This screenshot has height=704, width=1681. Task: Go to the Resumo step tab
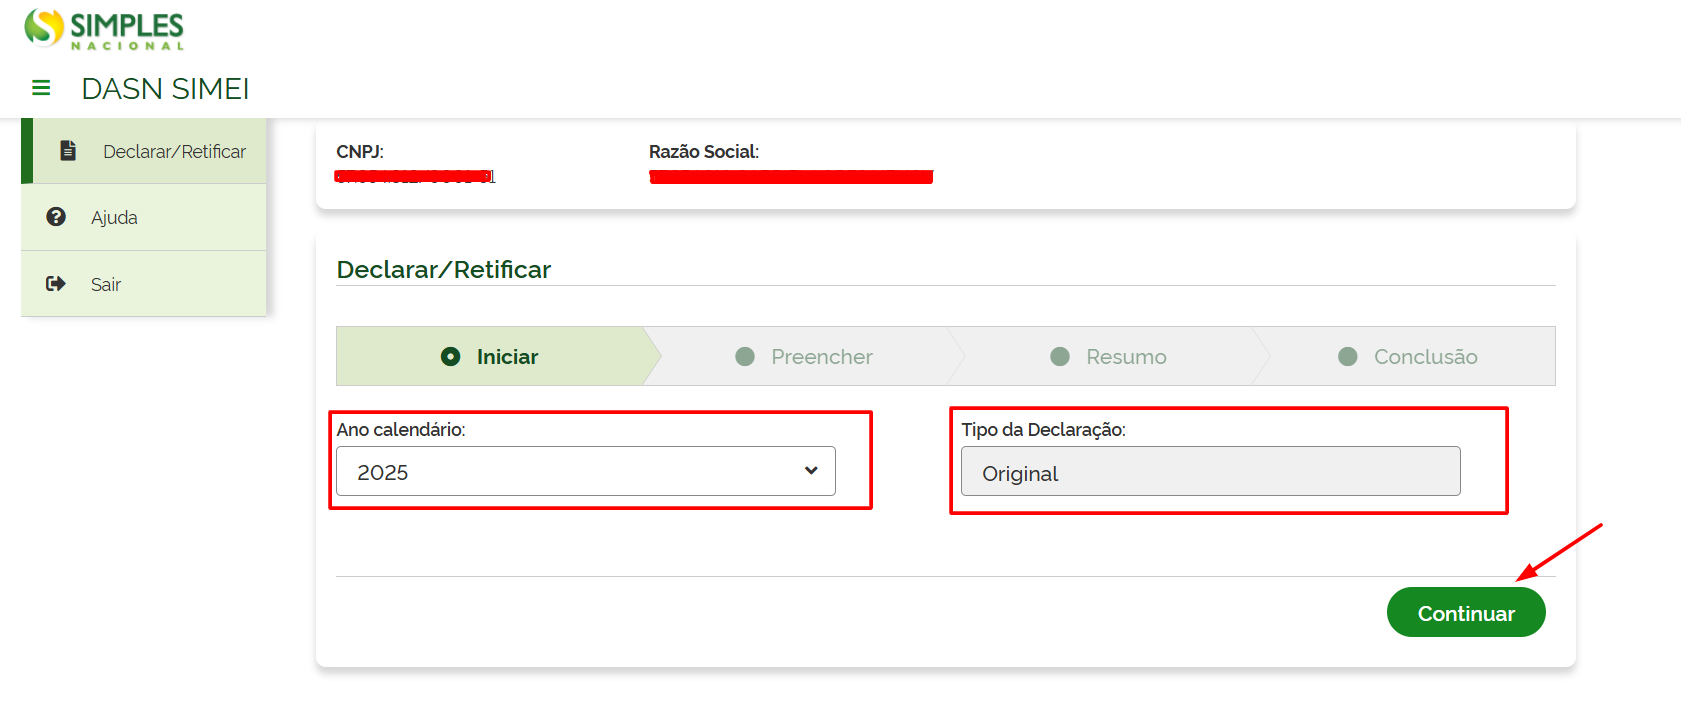point(1126,357)
